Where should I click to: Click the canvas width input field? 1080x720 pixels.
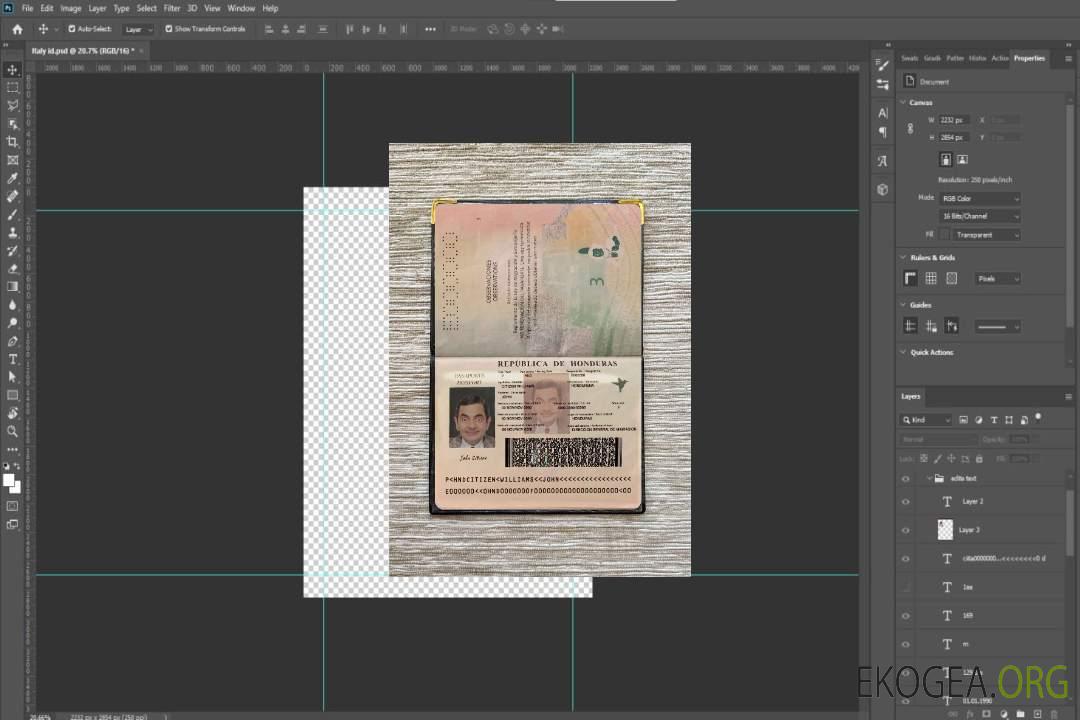click(x=954, y=120)
